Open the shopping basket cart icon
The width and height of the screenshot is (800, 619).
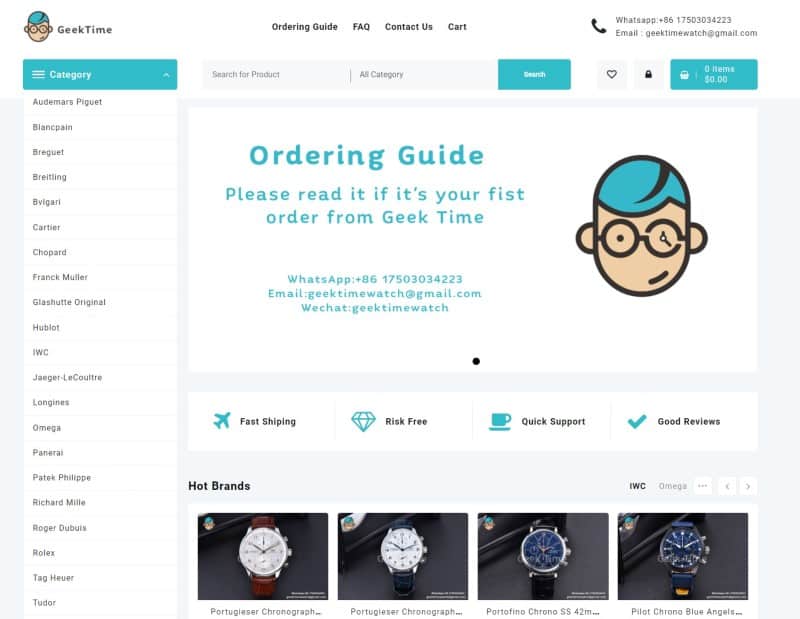click(x=684, y=75)
